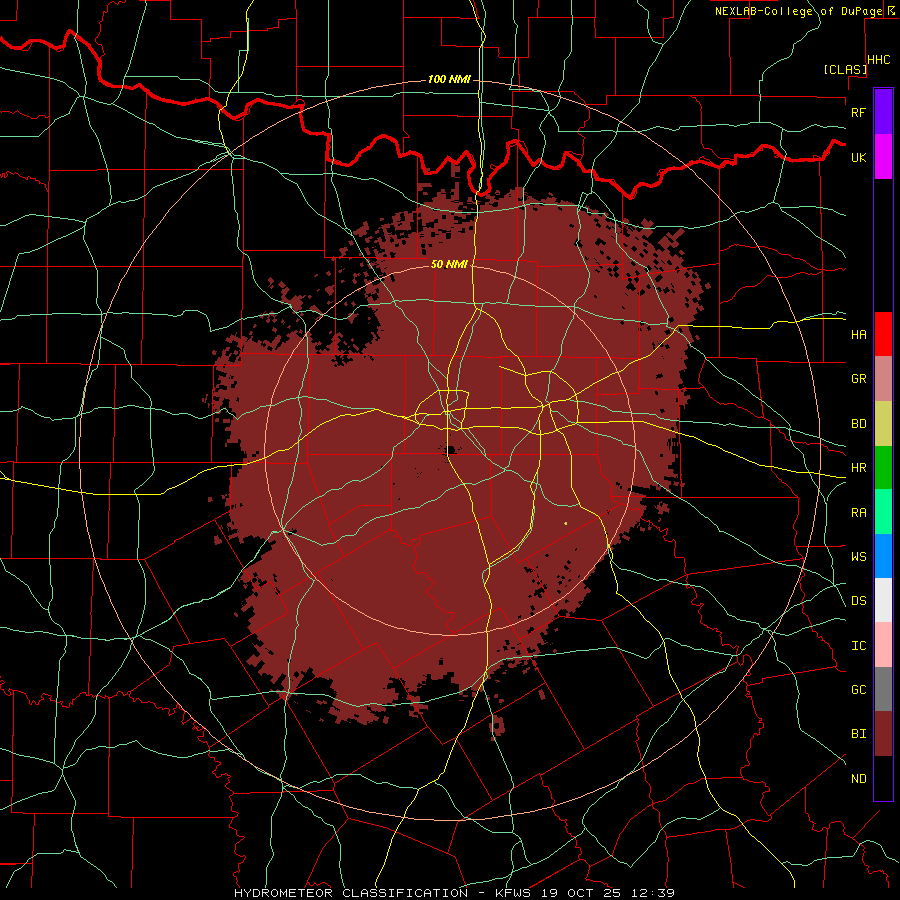Click the GC legend label
900x900 pixels.
pos(859,690)
